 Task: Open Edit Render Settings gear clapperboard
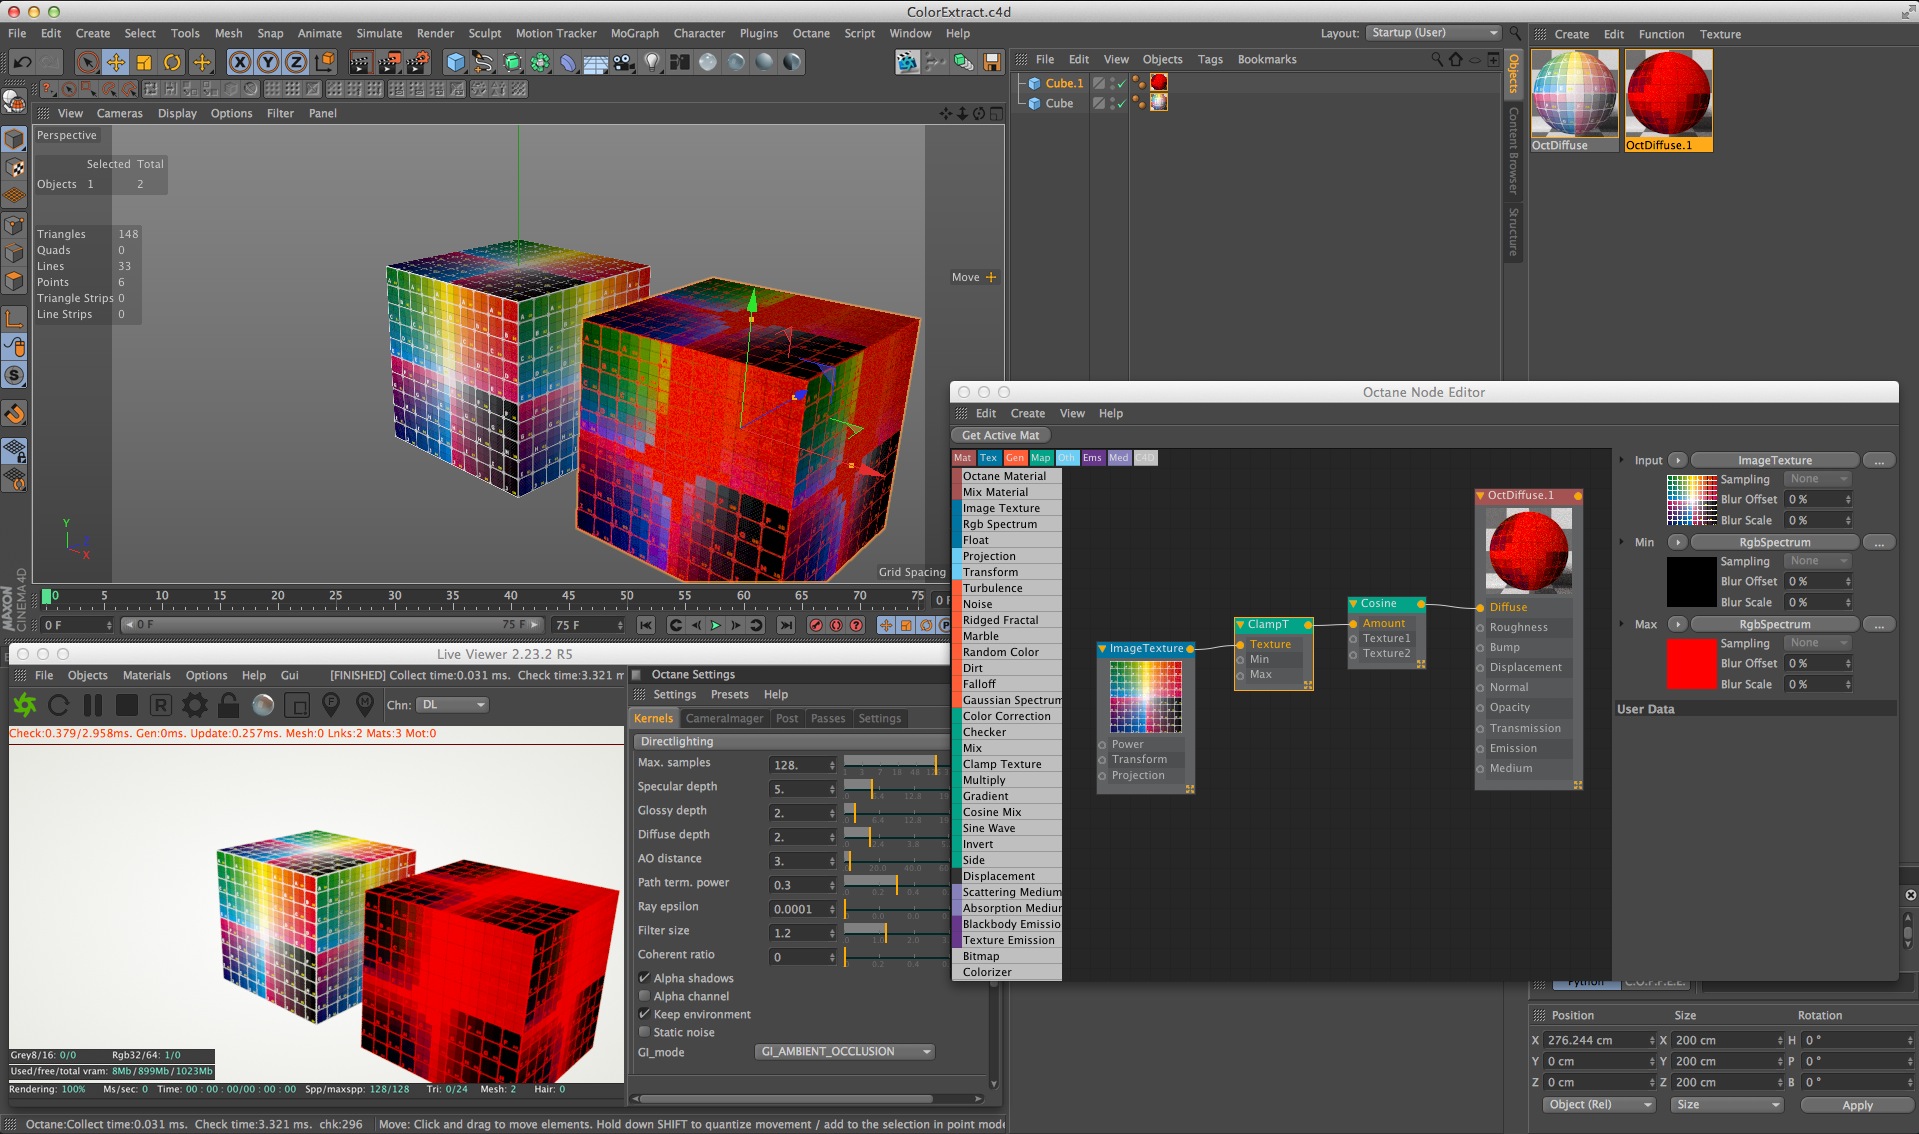pyautogui.click(x=417, y=62)
